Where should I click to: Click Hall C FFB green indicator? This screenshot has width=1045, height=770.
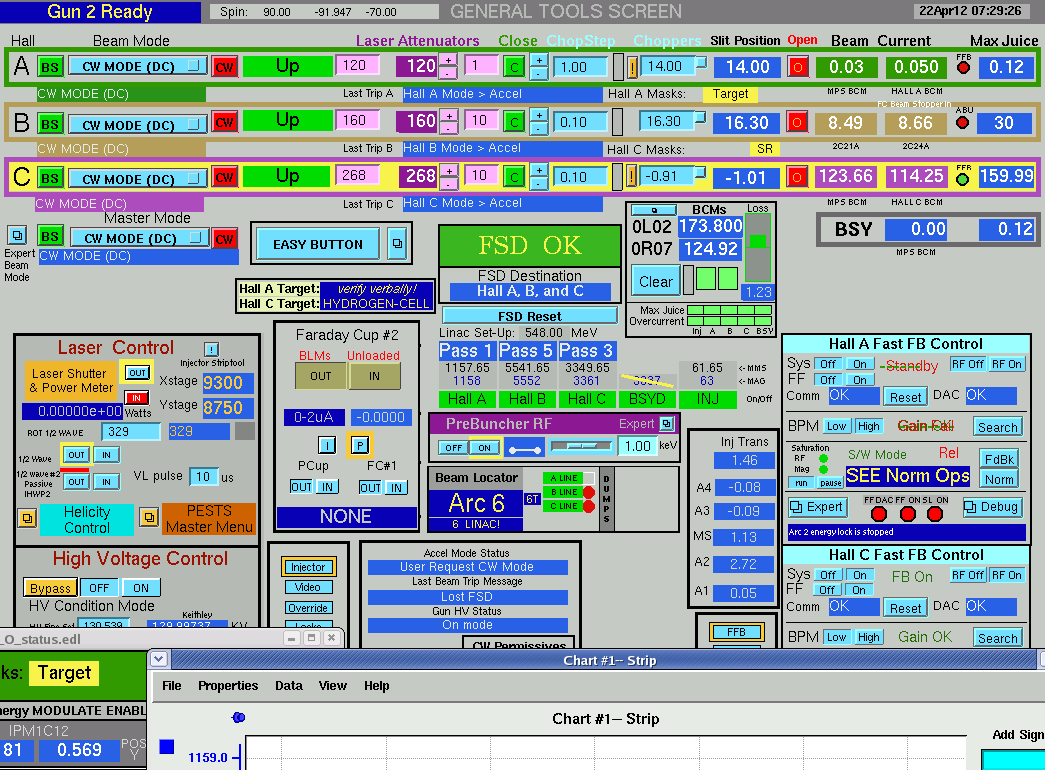pos(962,179)
